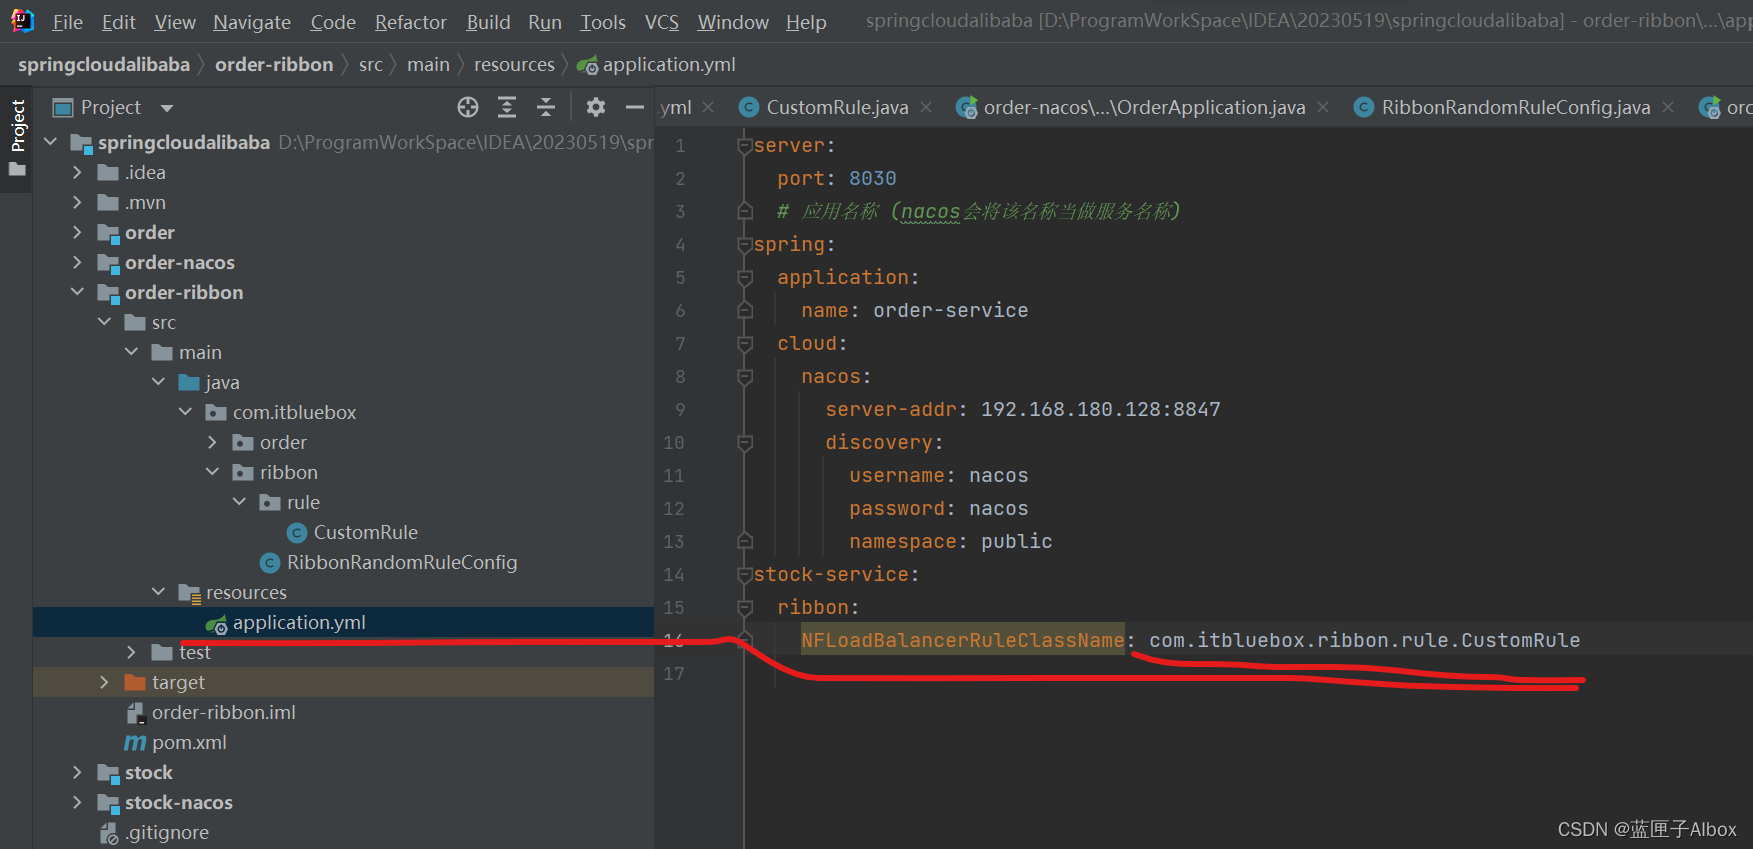The width and height of the screenshot is (1753, 849).
Task: Fold the stock-service block at line 14
Action: 744,574
